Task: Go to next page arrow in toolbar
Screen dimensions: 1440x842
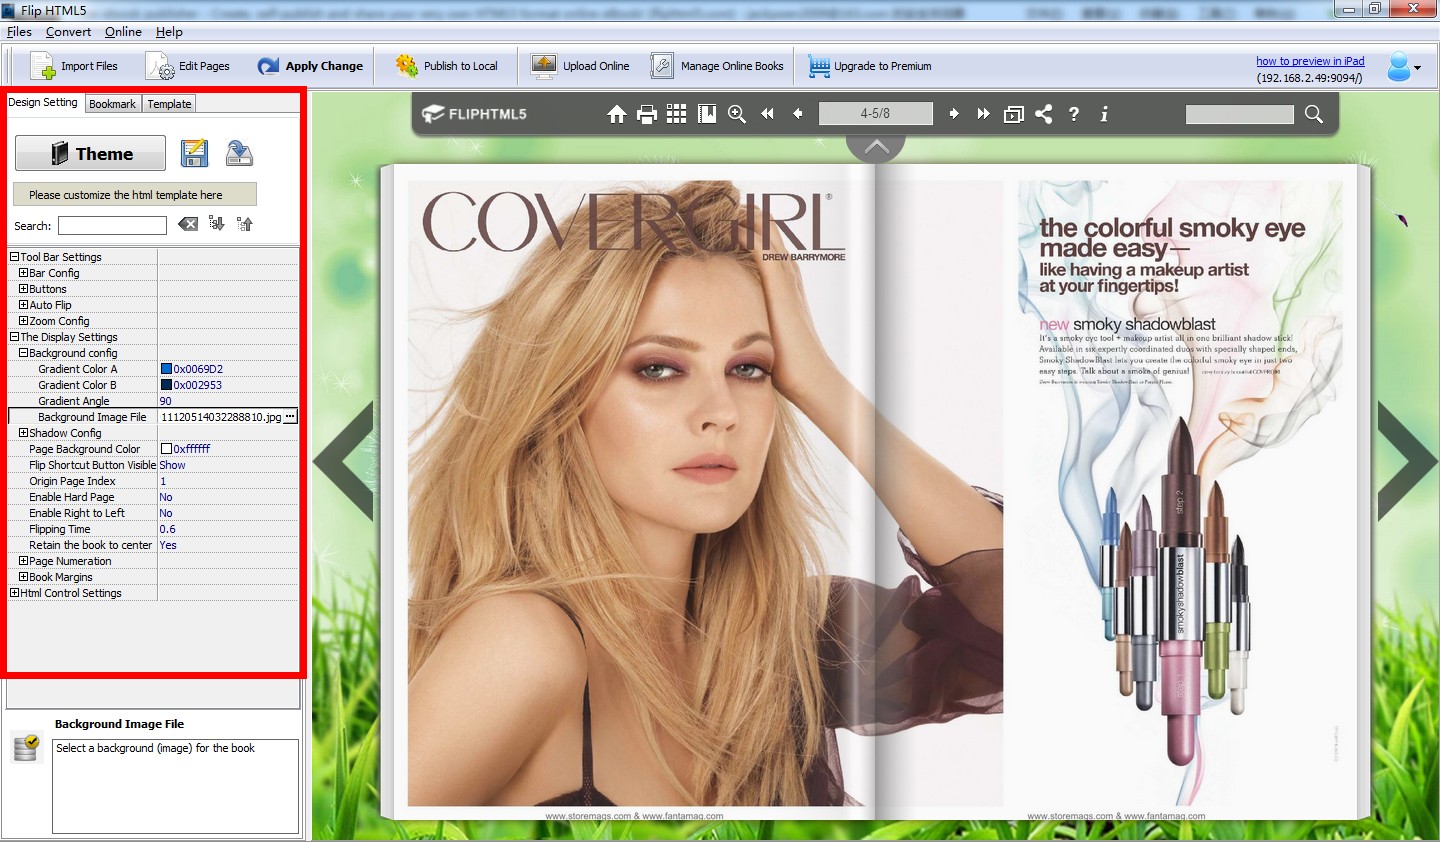Action: click(x=954, y=114)
